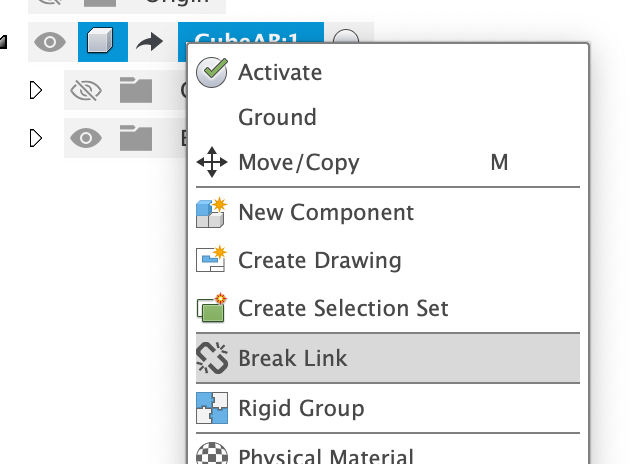The height and width of the screenshot is (464, 632).
Task: Click the Create Drawing icon
Action: coord(212,260)
